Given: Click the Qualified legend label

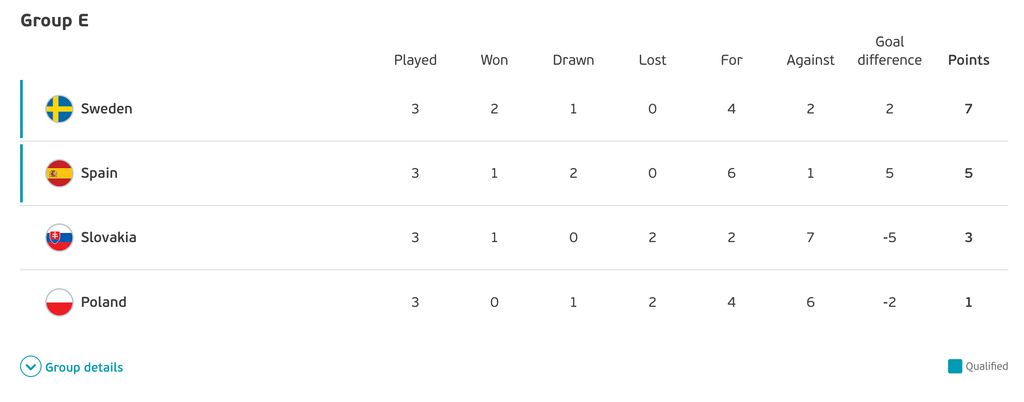Looking at the screenshot, I should 987,367.
